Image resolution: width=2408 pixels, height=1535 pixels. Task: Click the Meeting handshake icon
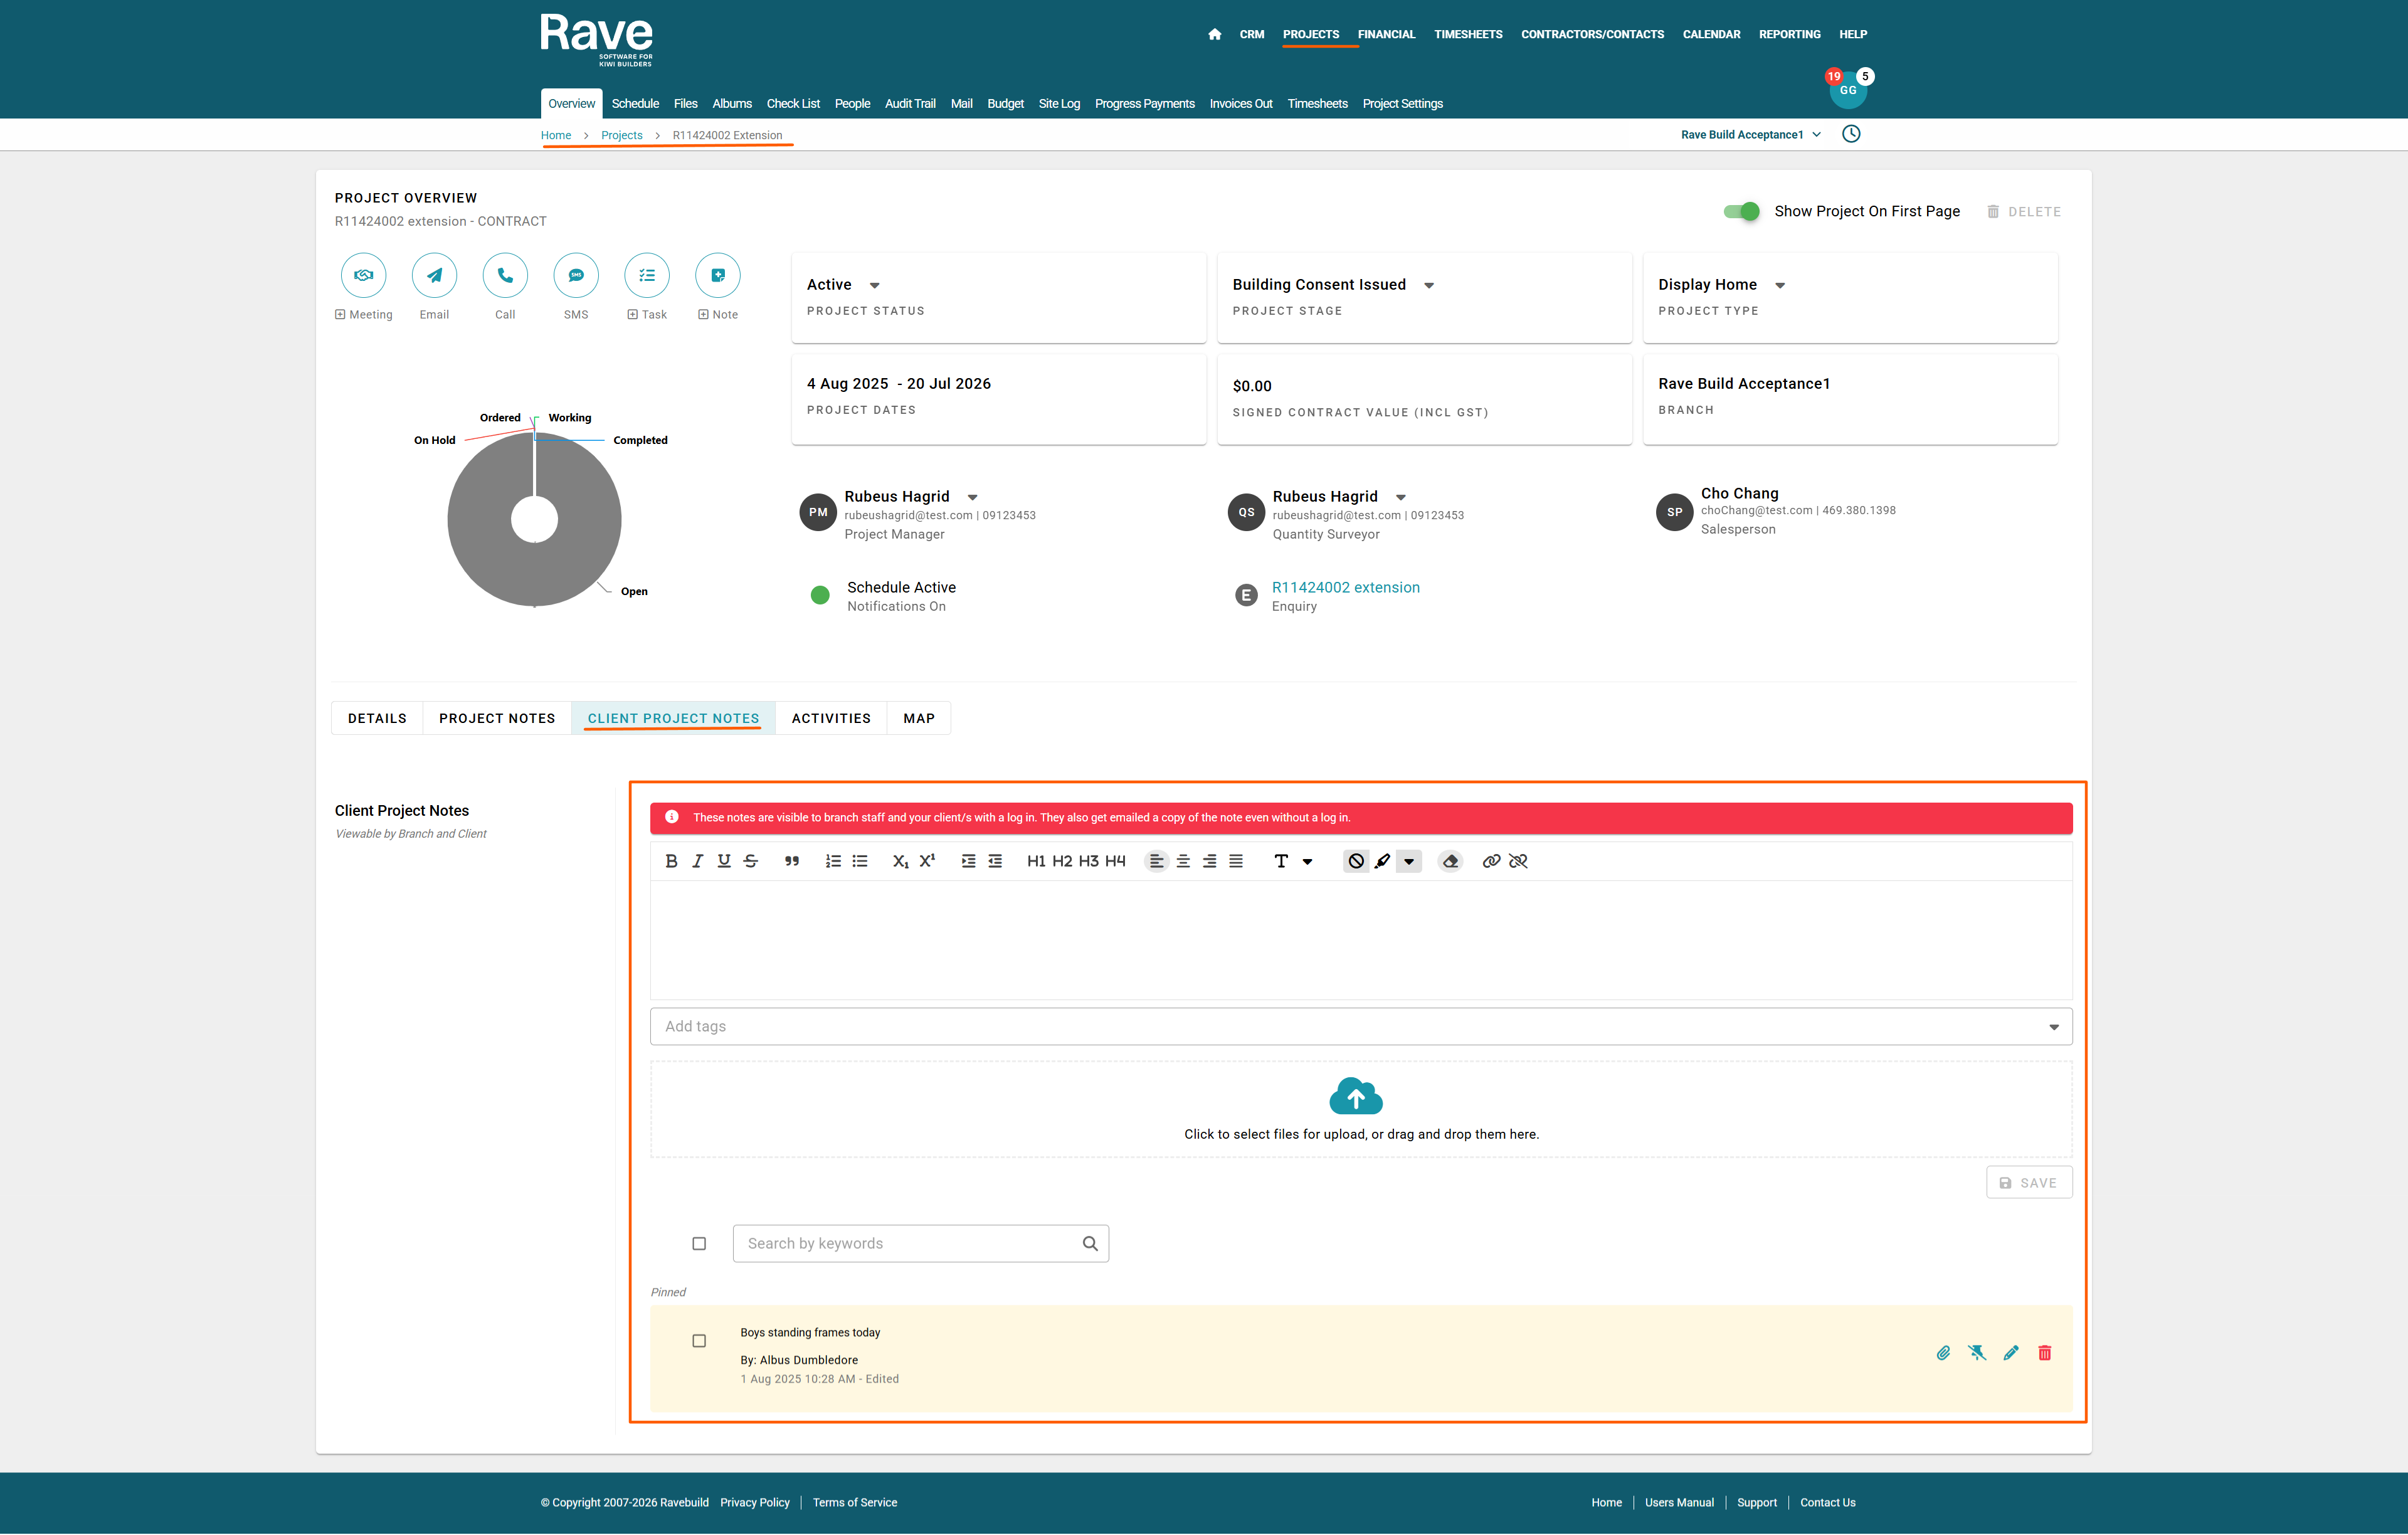coord(363,275)
